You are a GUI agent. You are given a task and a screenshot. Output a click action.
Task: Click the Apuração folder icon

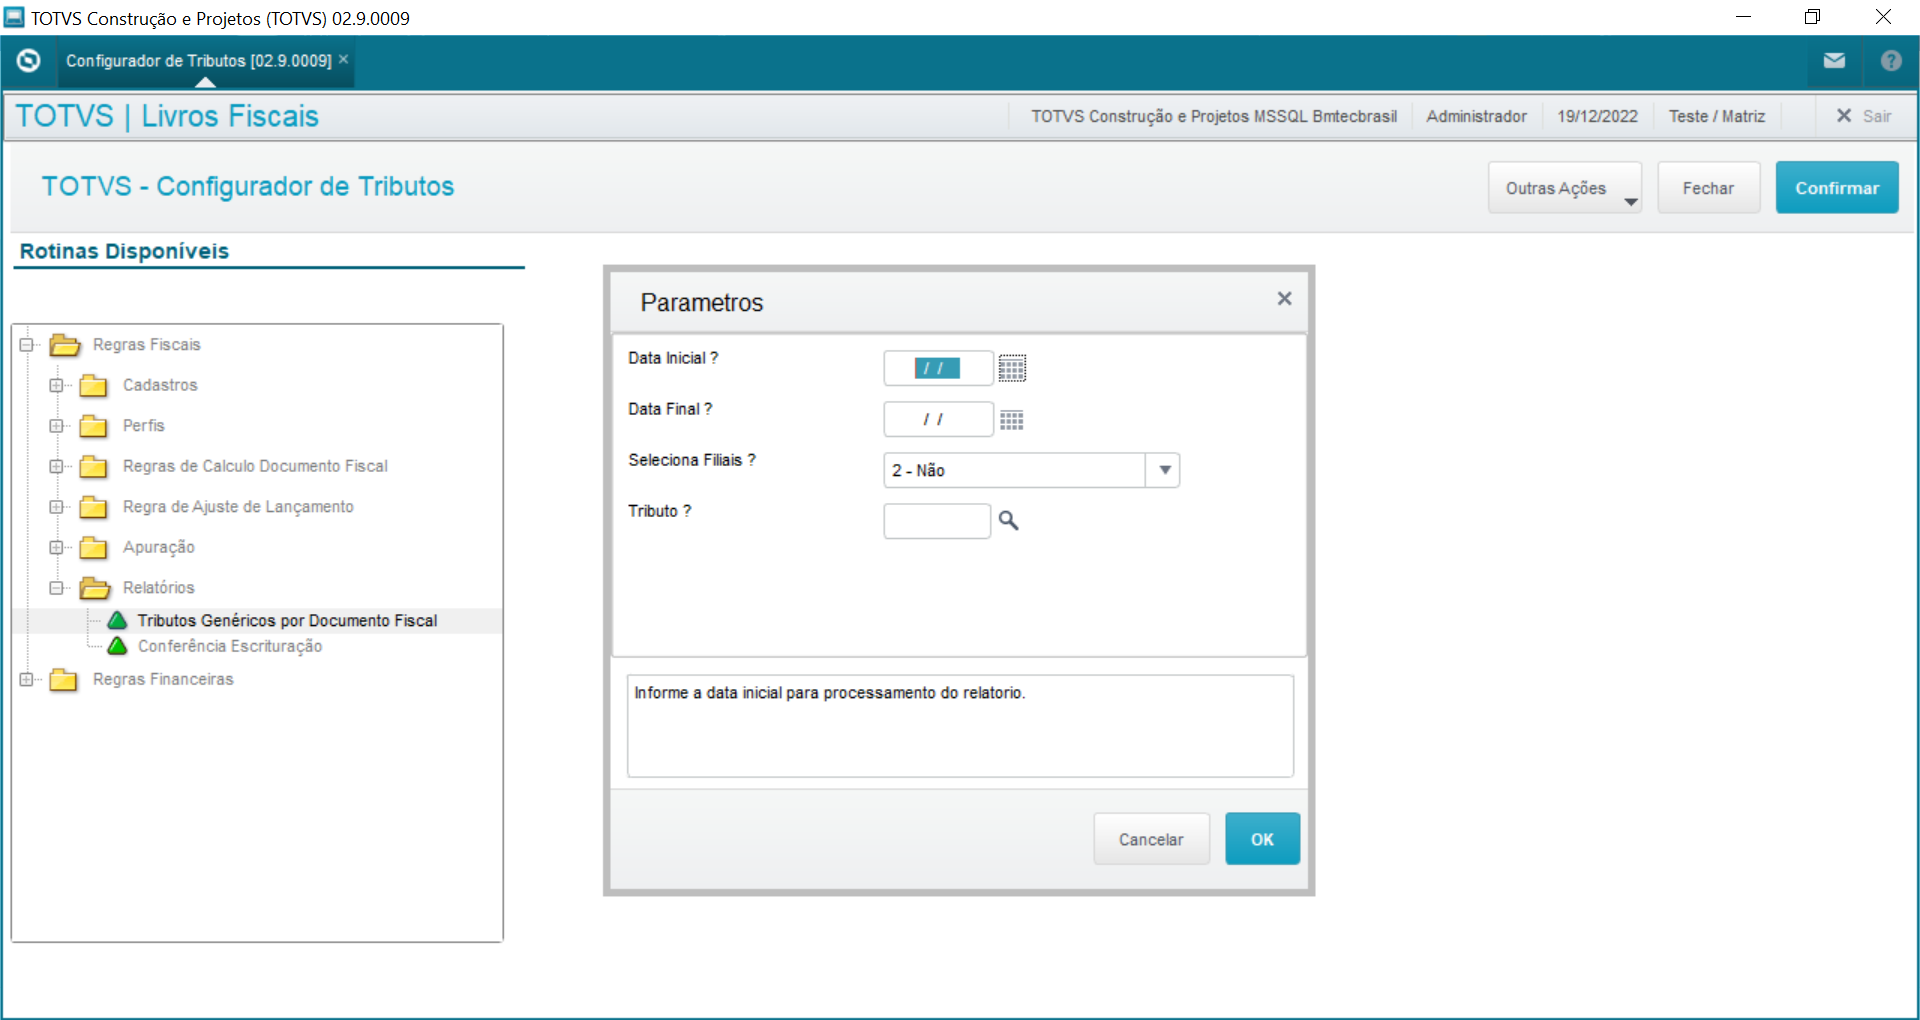[x=94, y=548]
